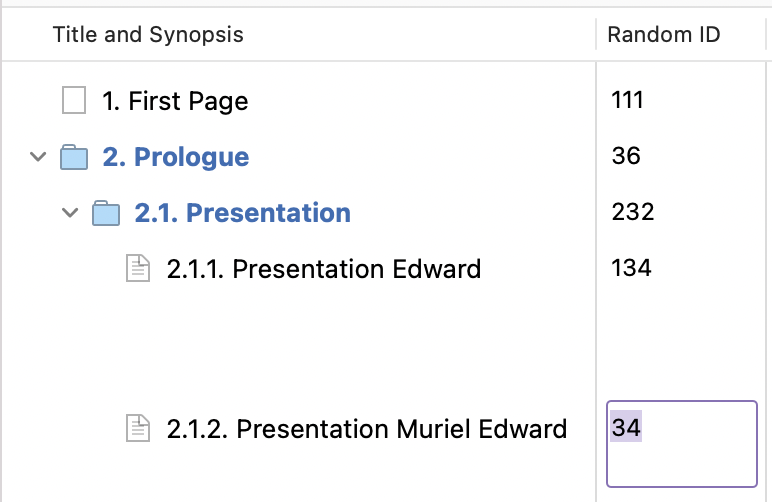Select 2.1.2. Presentation Muriel Edward document
Image resolution: width=772 pixels, height=502 pixels.
tap(367, 429)
